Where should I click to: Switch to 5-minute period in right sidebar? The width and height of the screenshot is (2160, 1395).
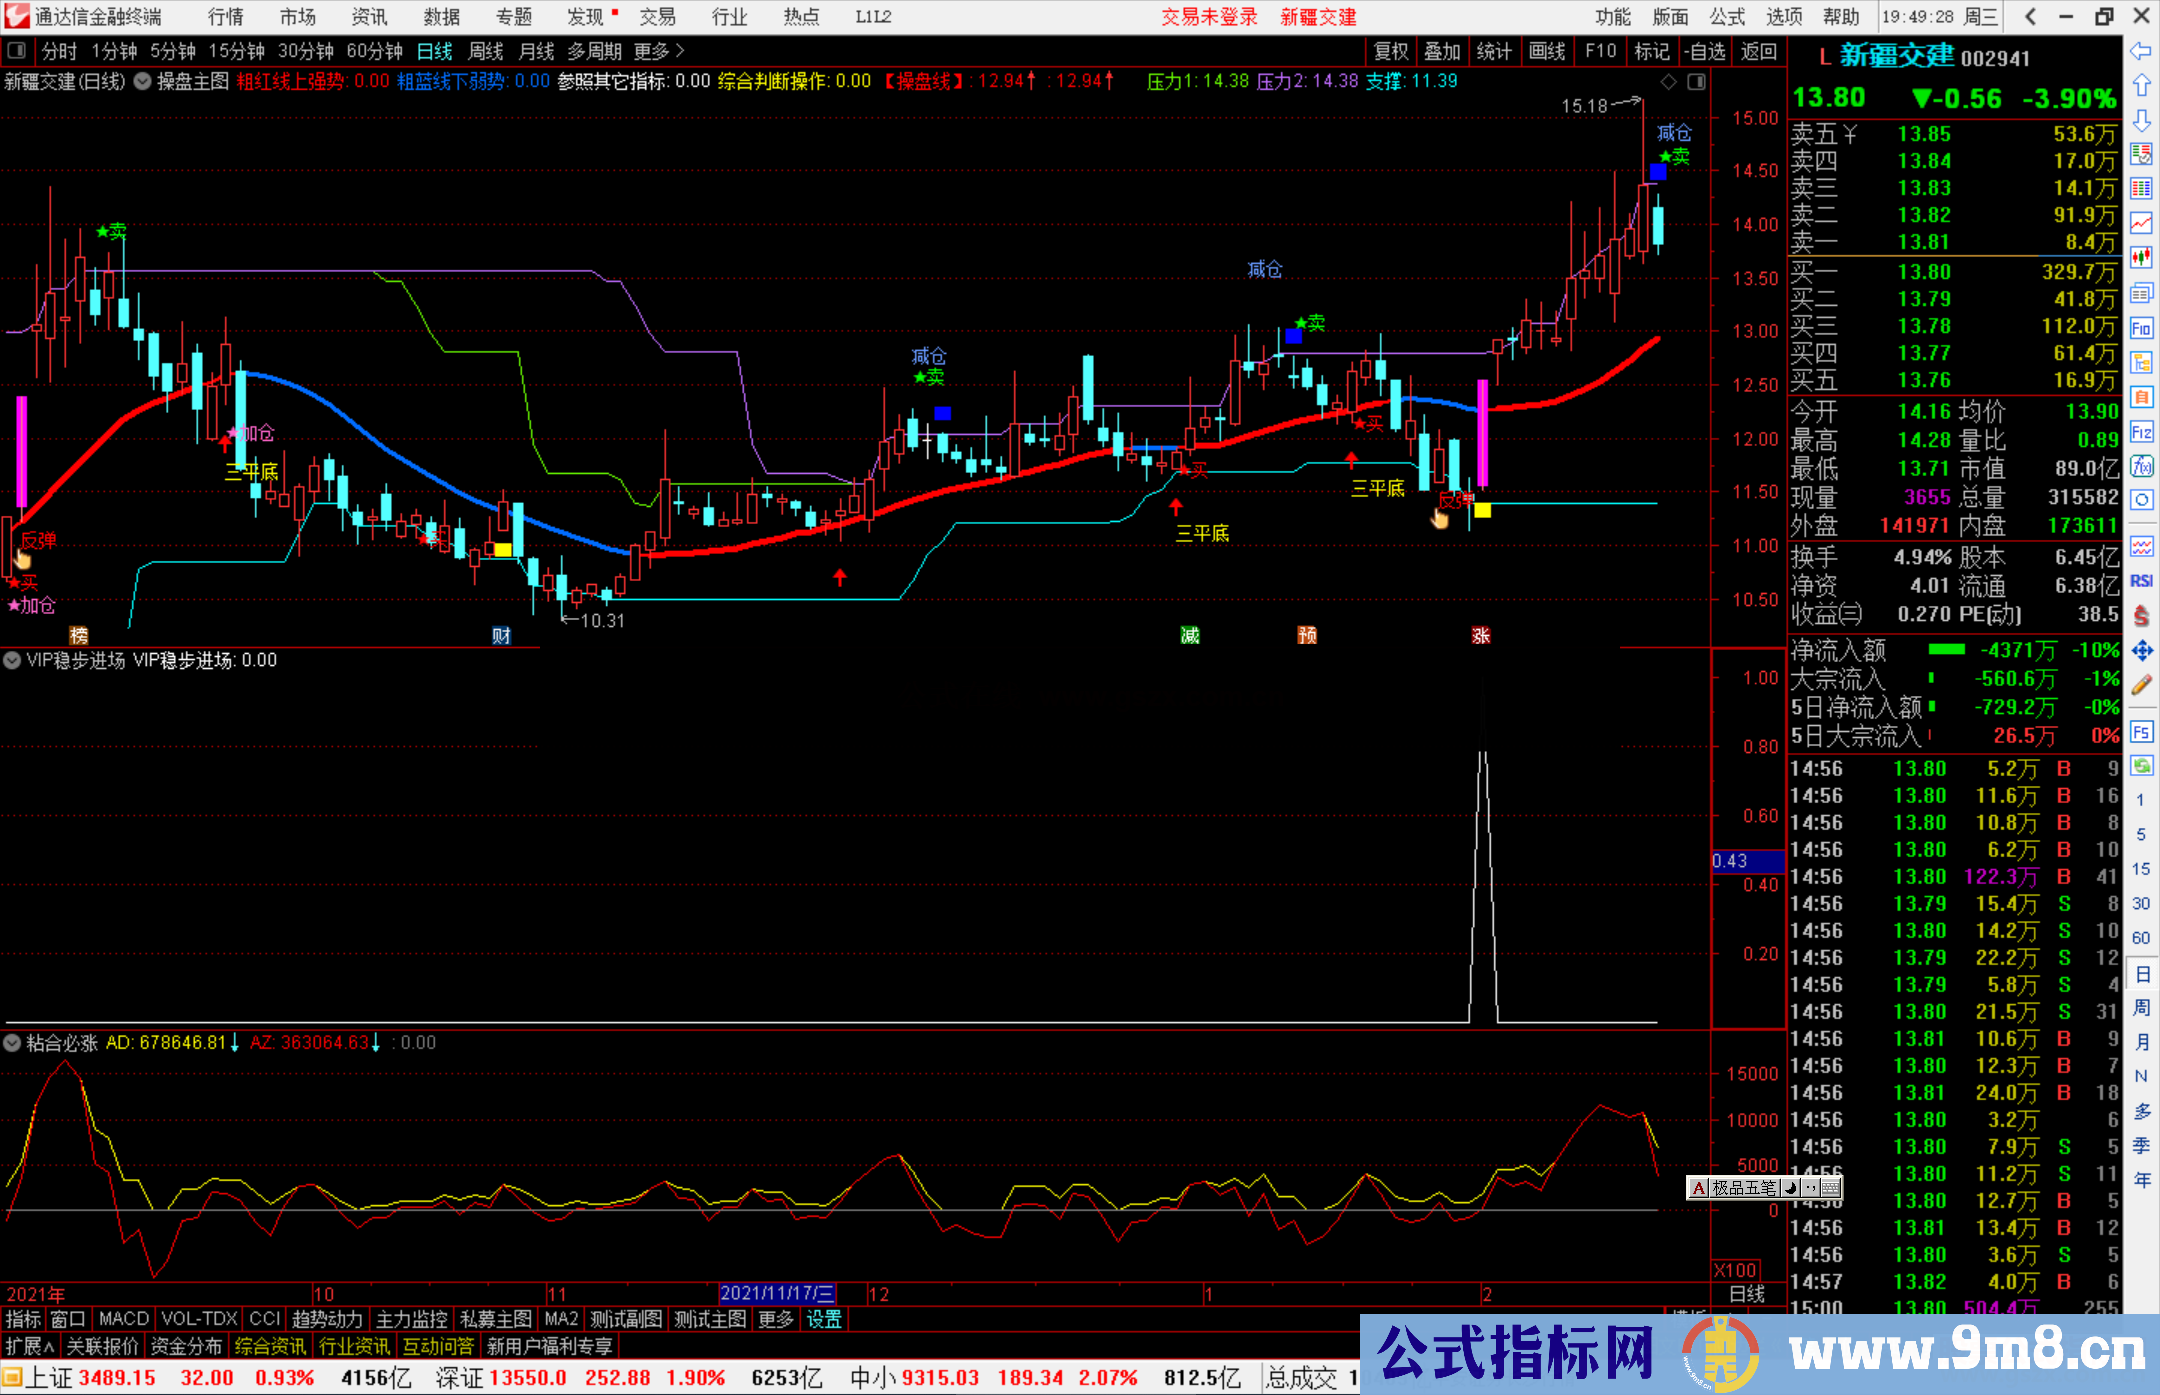[2141, 835]
